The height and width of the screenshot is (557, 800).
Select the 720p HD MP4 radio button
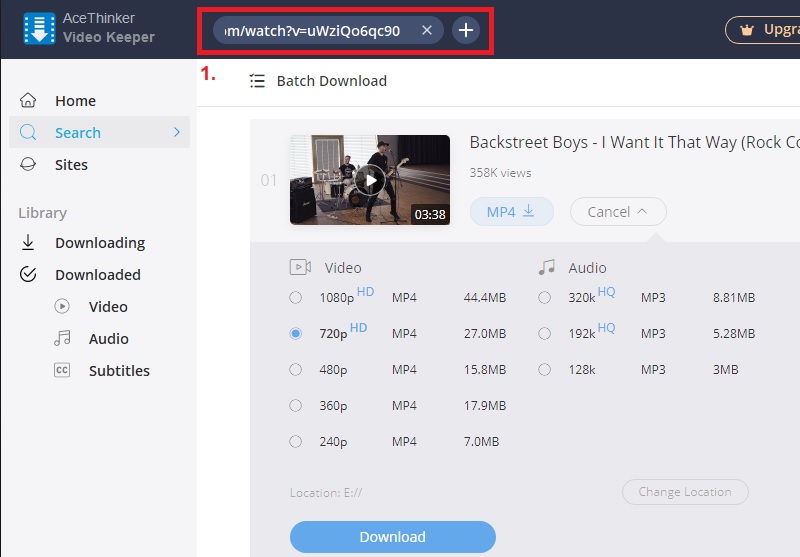click(x=295, y=334)
